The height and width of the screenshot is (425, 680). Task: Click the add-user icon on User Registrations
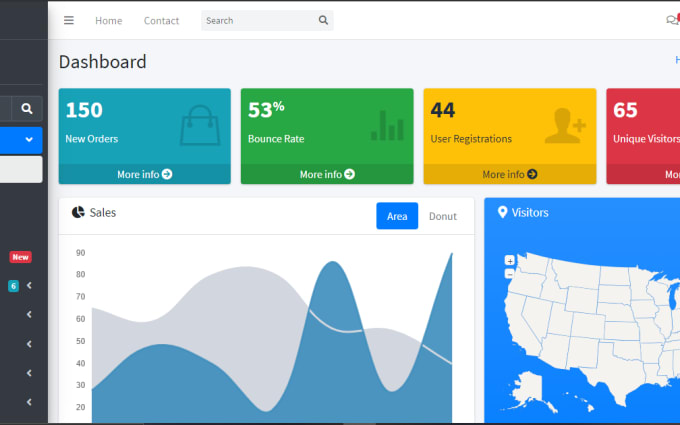point(566,125)
